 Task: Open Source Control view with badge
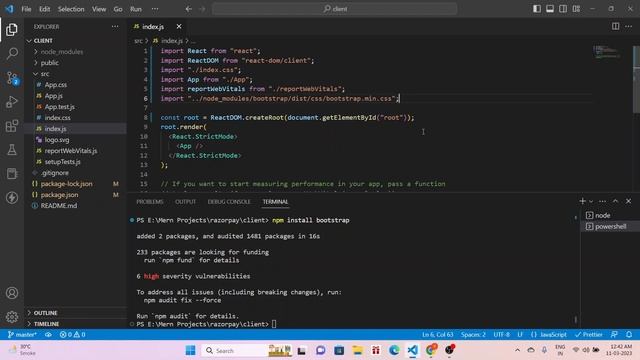point(12,78)
